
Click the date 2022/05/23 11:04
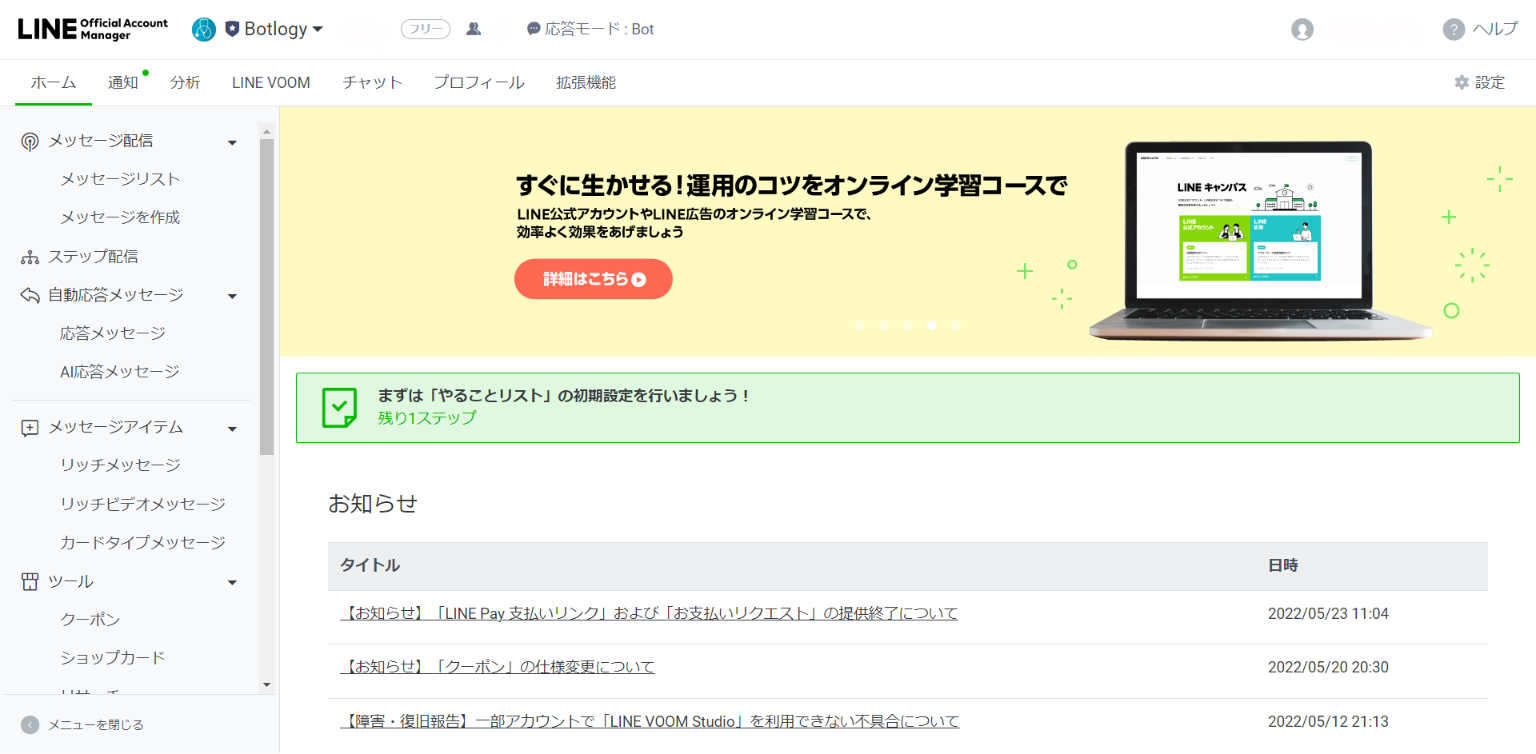[1328, 613]
